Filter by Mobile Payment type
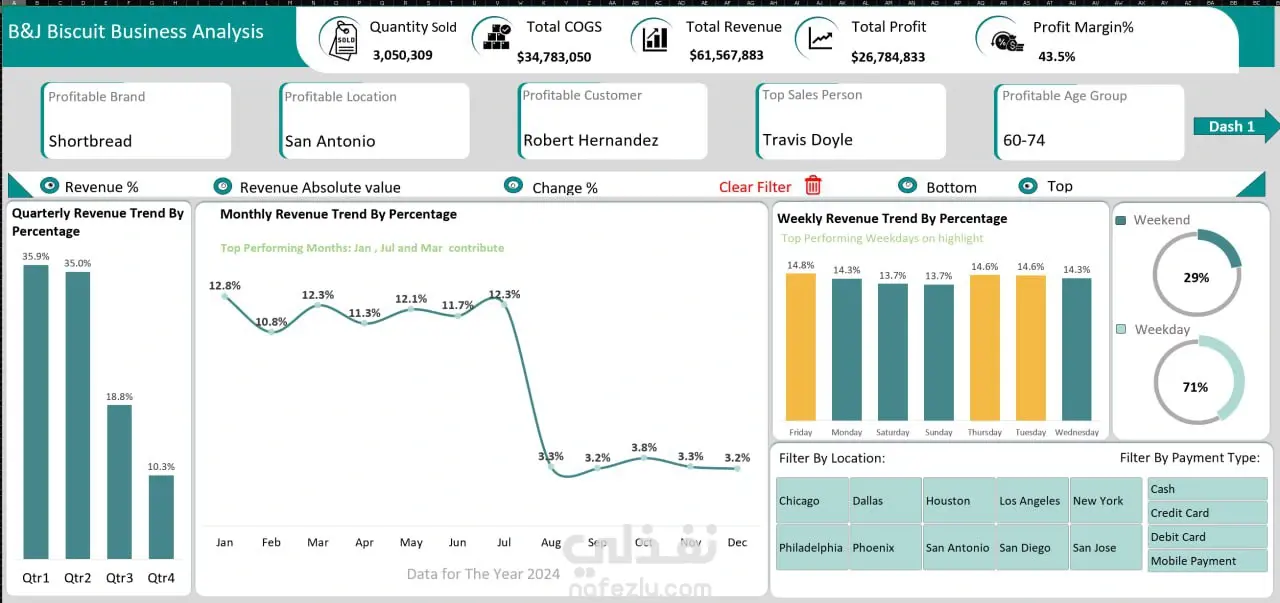 point(1207,561)
